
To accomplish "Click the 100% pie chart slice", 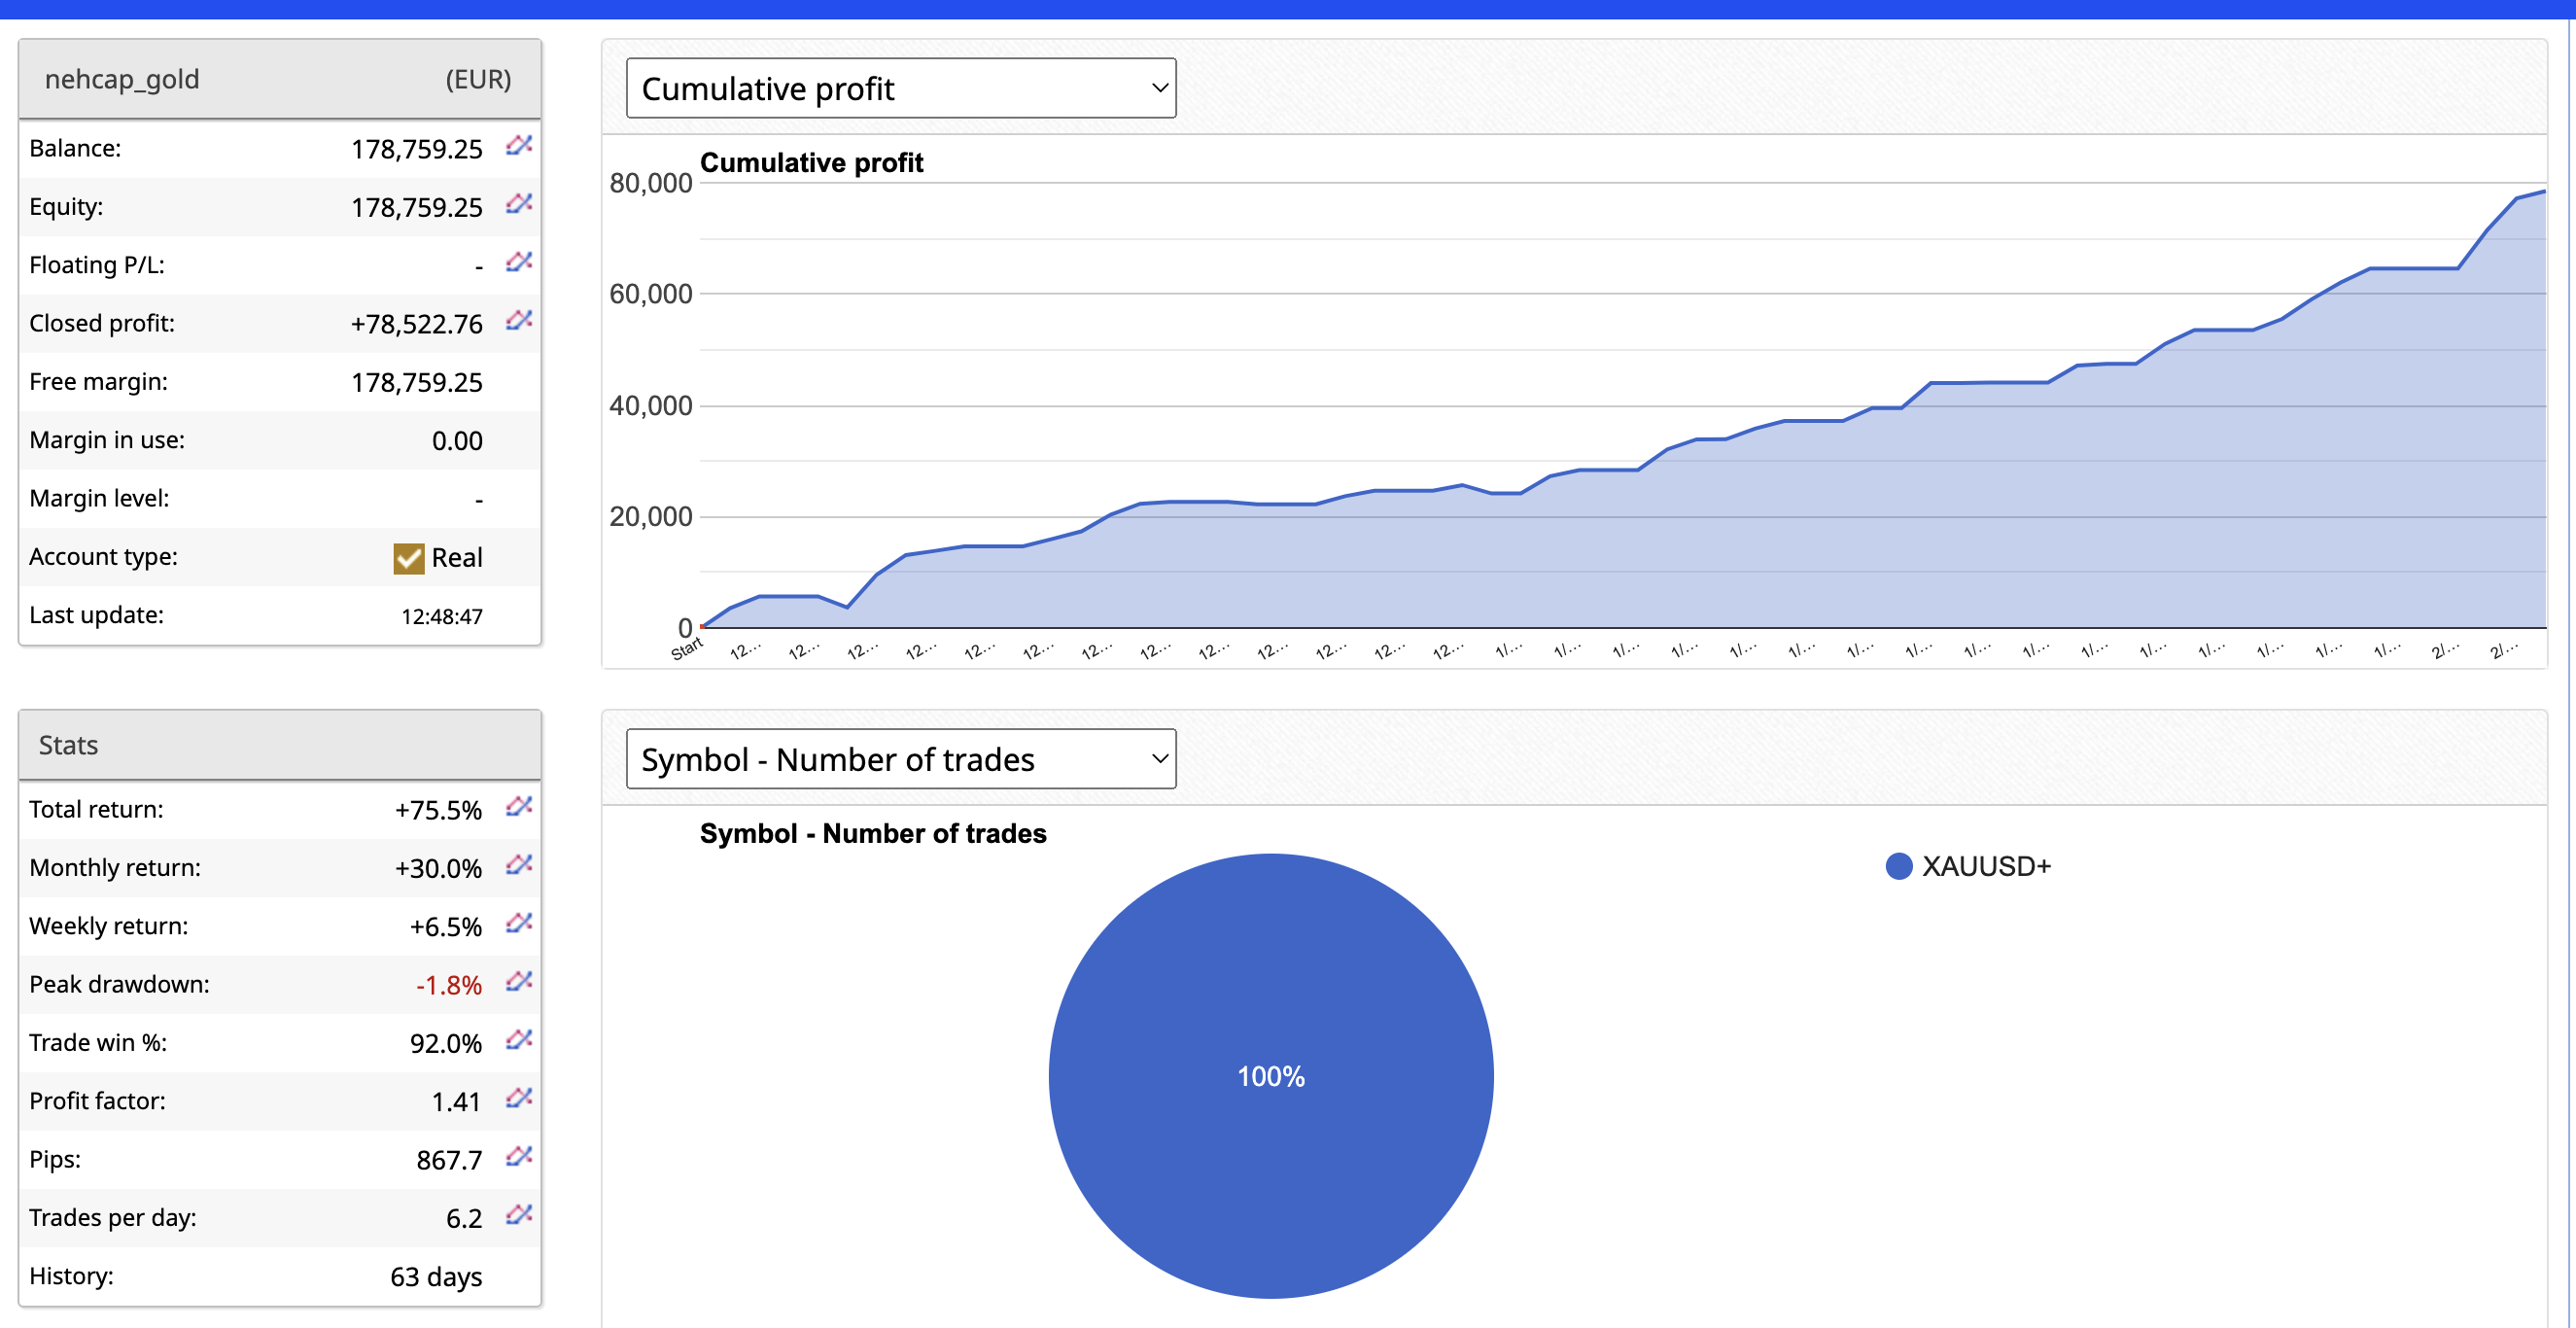I will [1270, 1076].
